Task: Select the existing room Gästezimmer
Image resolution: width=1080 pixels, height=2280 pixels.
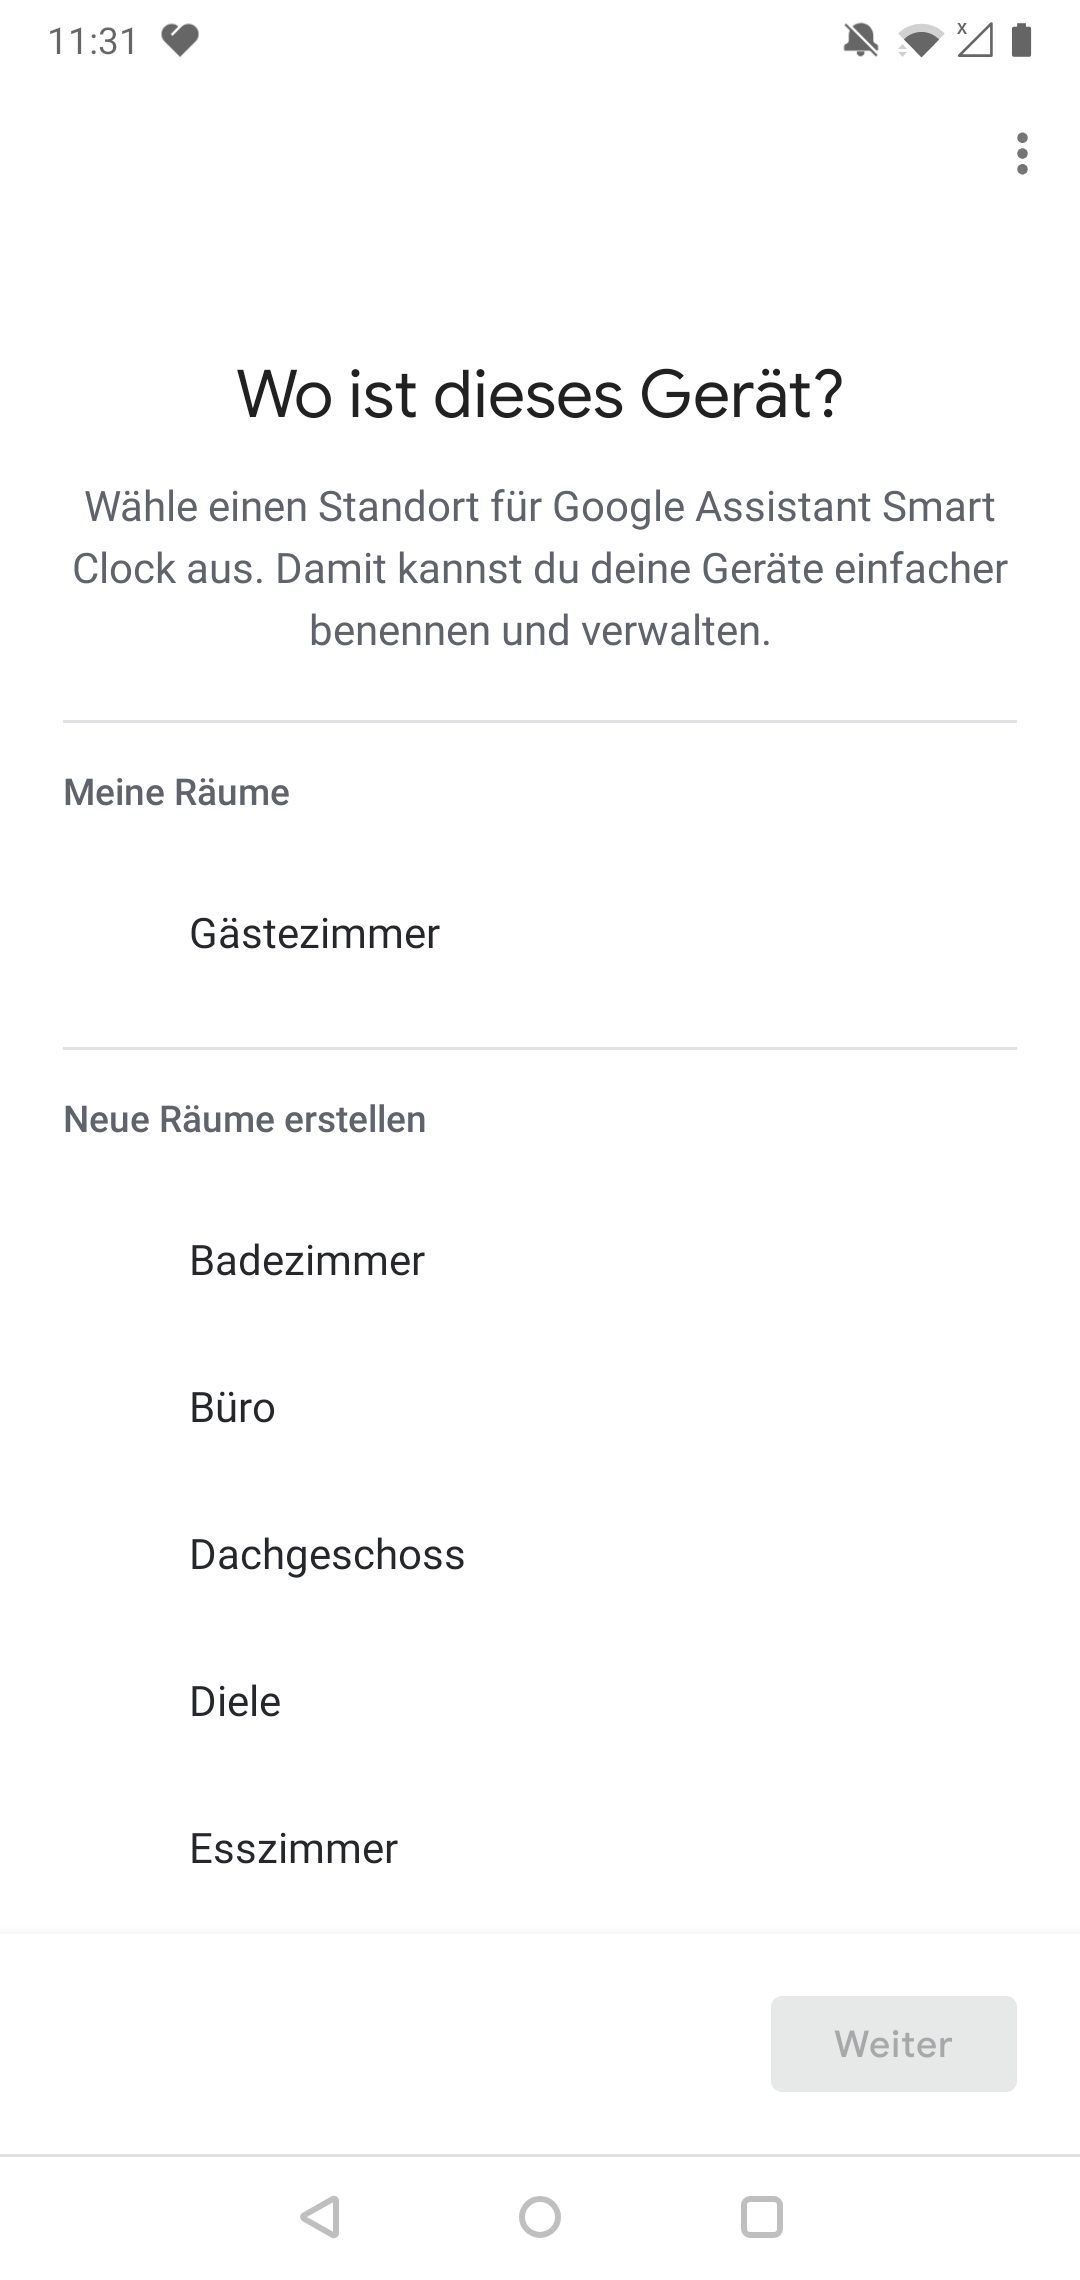Action: click(x=315, y=934)
